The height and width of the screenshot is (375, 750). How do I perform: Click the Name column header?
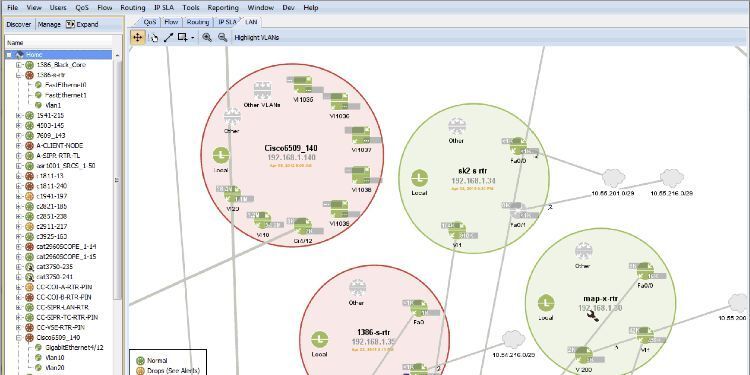tap(59, 43)
